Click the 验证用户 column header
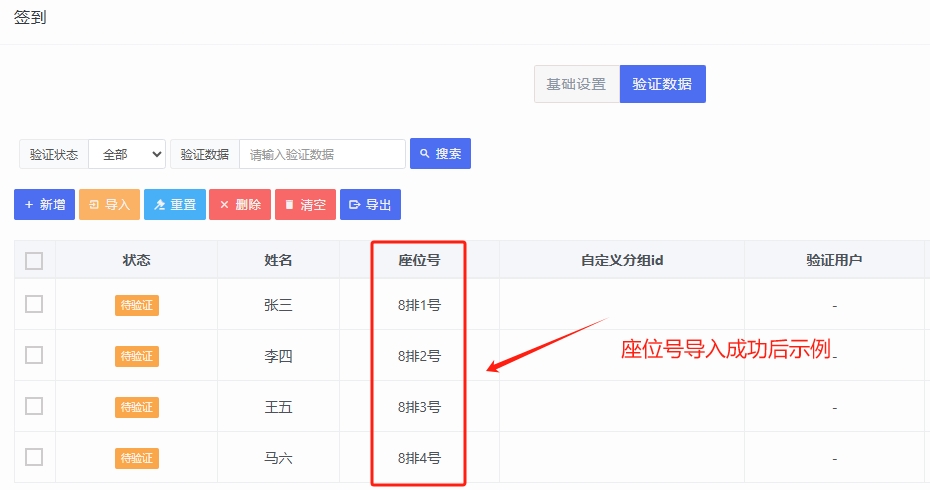Image resolution: width=930 pixels, height=490 pixels. coord(834,260)
